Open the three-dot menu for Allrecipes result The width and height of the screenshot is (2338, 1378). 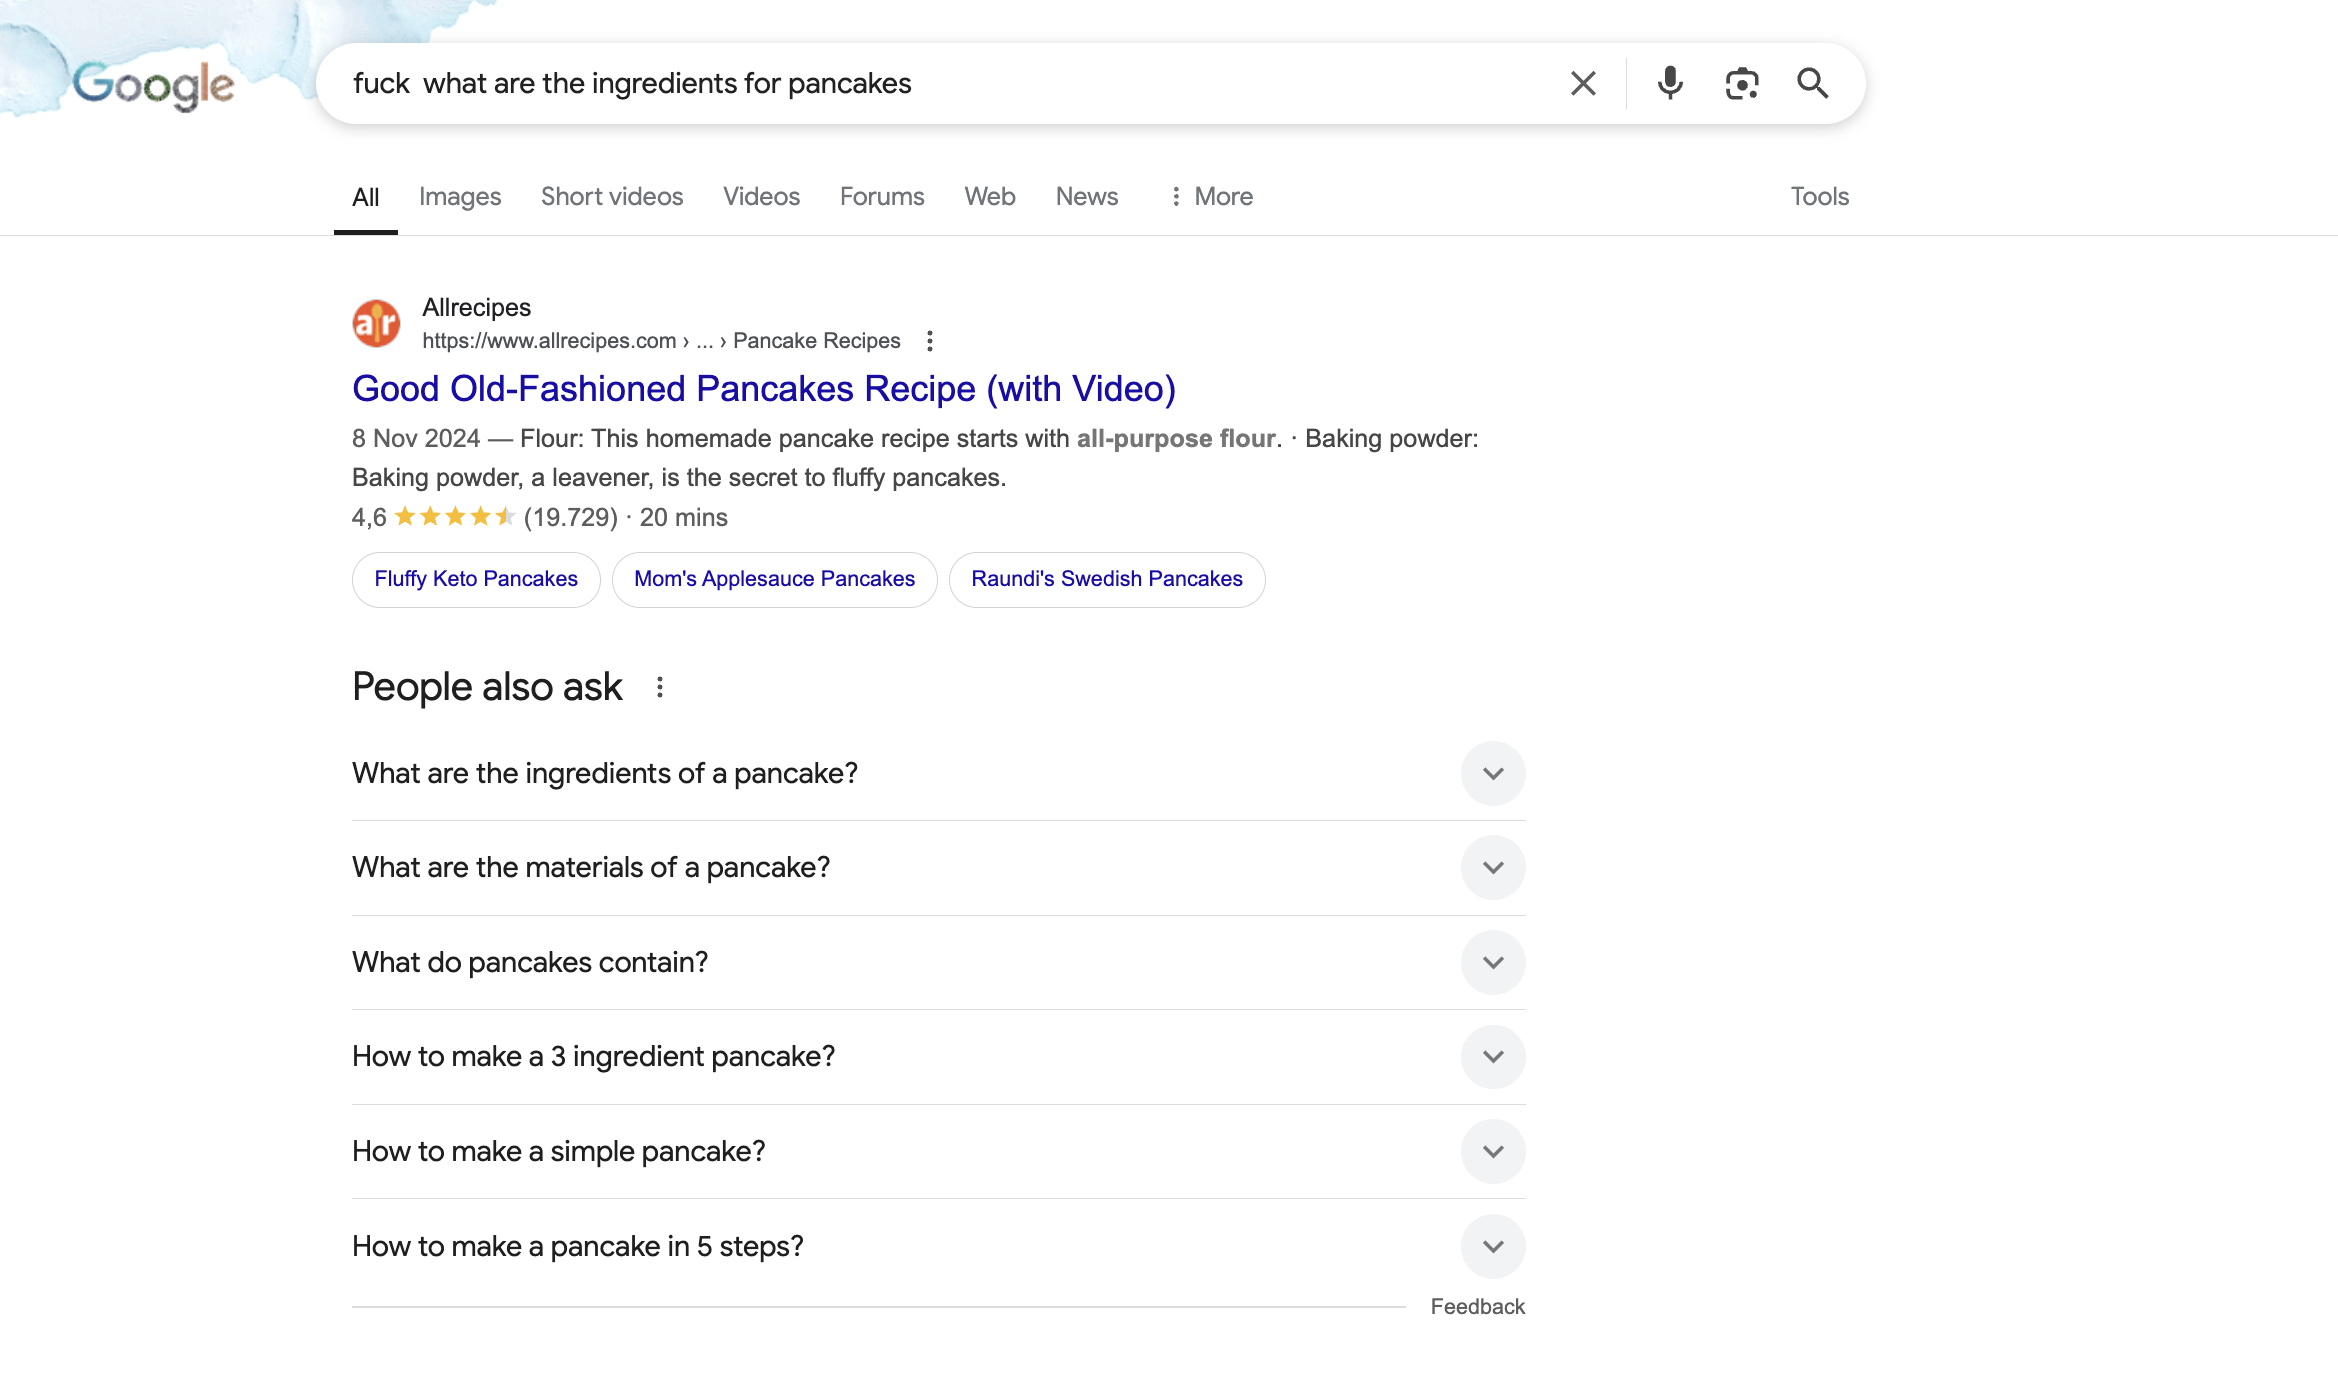pyautogui.click(x=930, y=341)
